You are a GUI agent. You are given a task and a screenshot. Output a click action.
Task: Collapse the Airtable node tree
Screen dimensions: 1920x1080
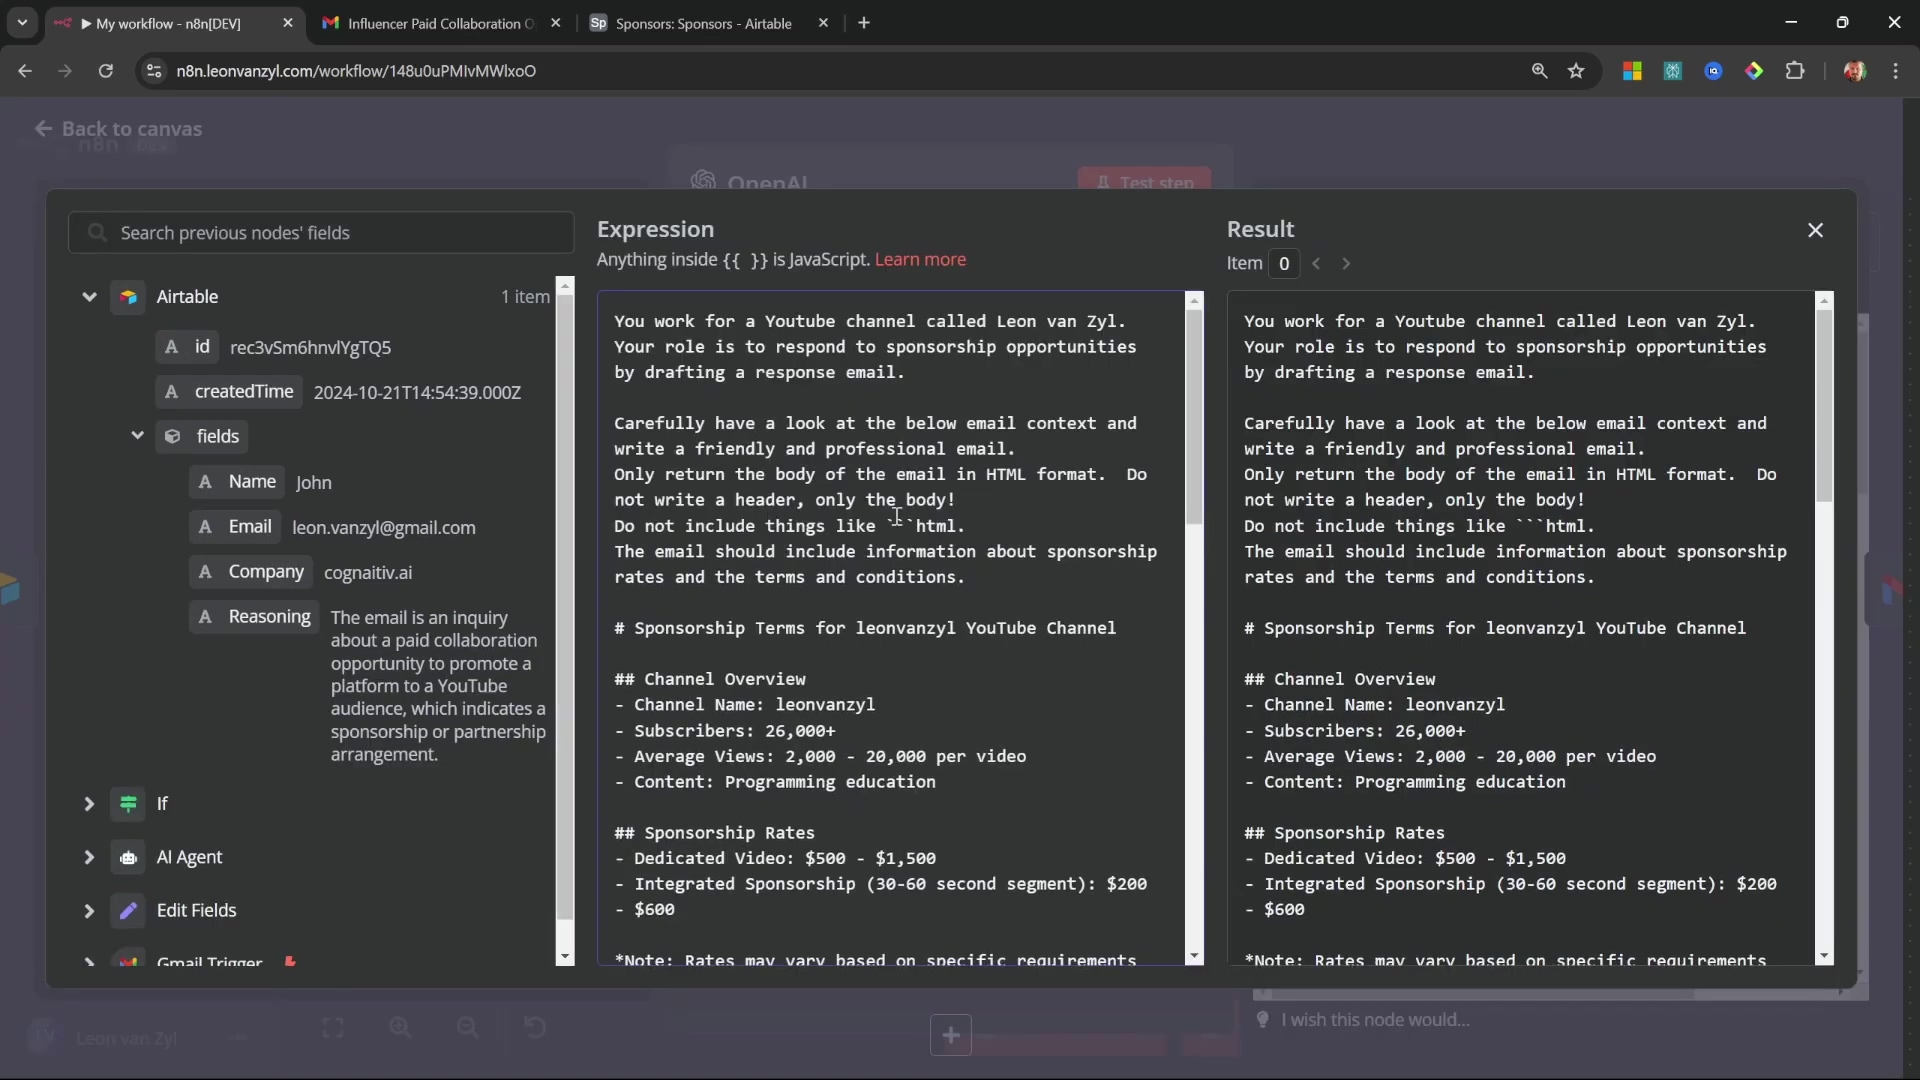point(89,297)
